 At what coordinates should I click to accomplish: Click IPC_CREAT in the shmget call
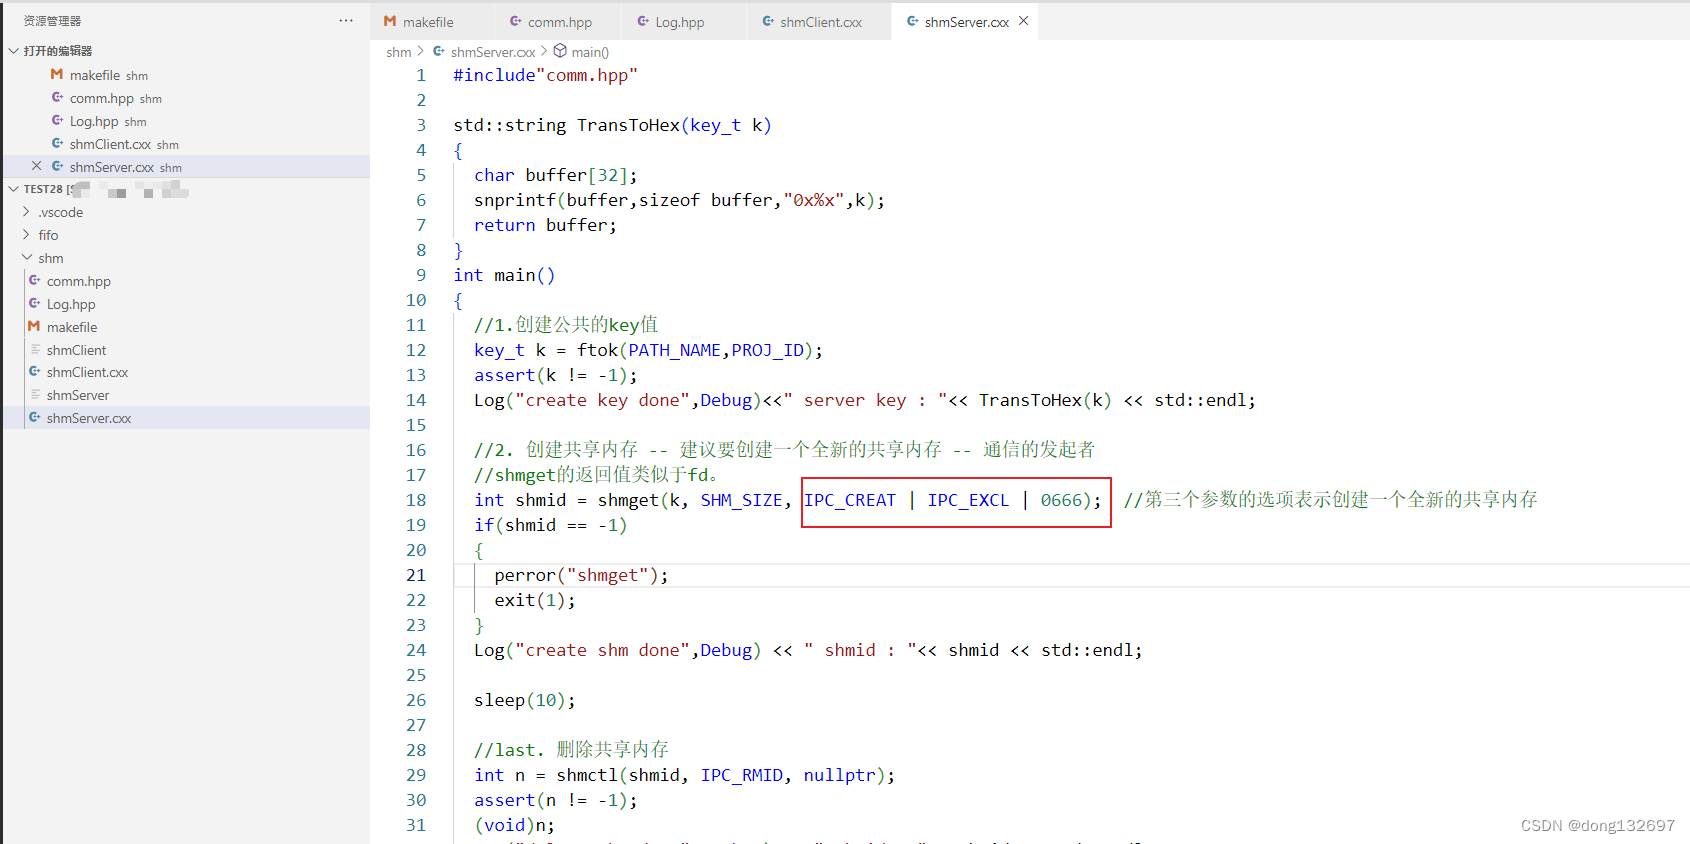point(850,500)
